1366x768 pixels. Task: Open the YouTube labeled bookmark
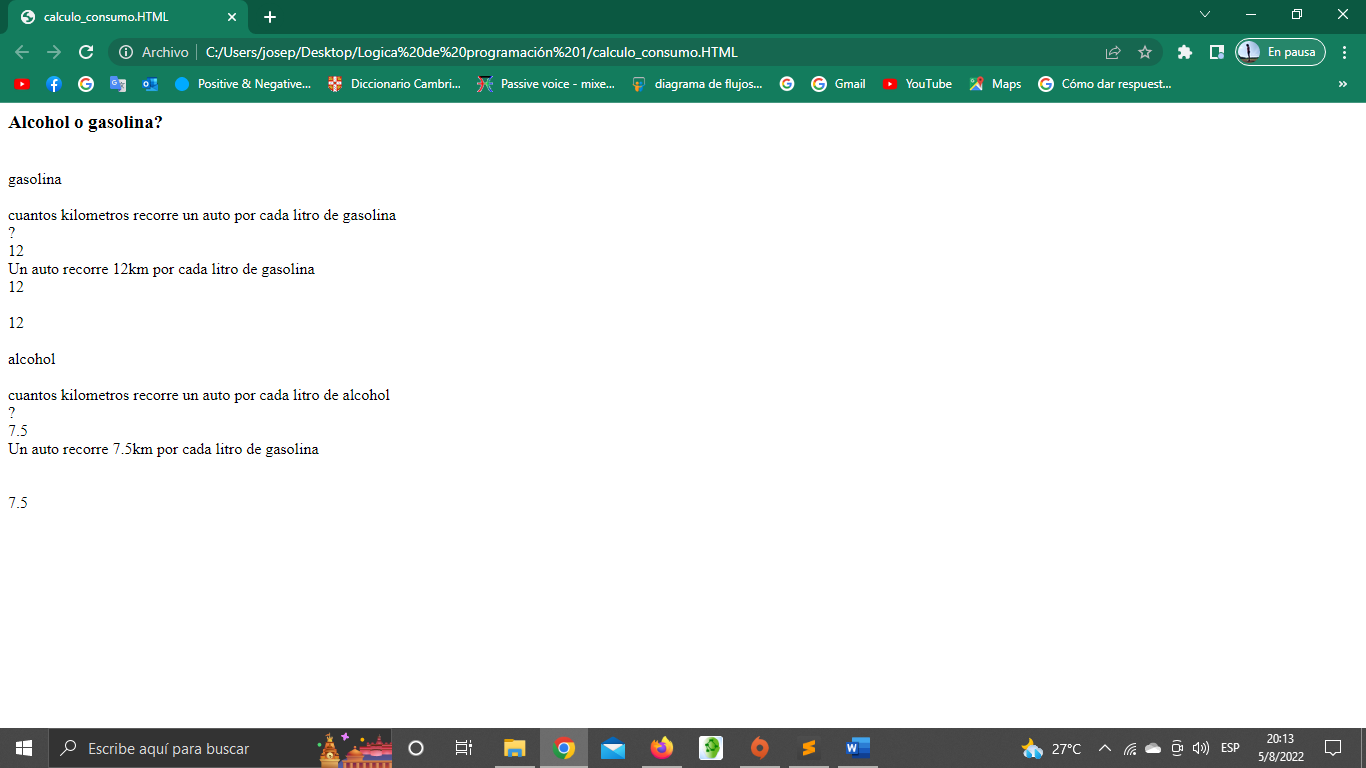click(x=917, y=84)
